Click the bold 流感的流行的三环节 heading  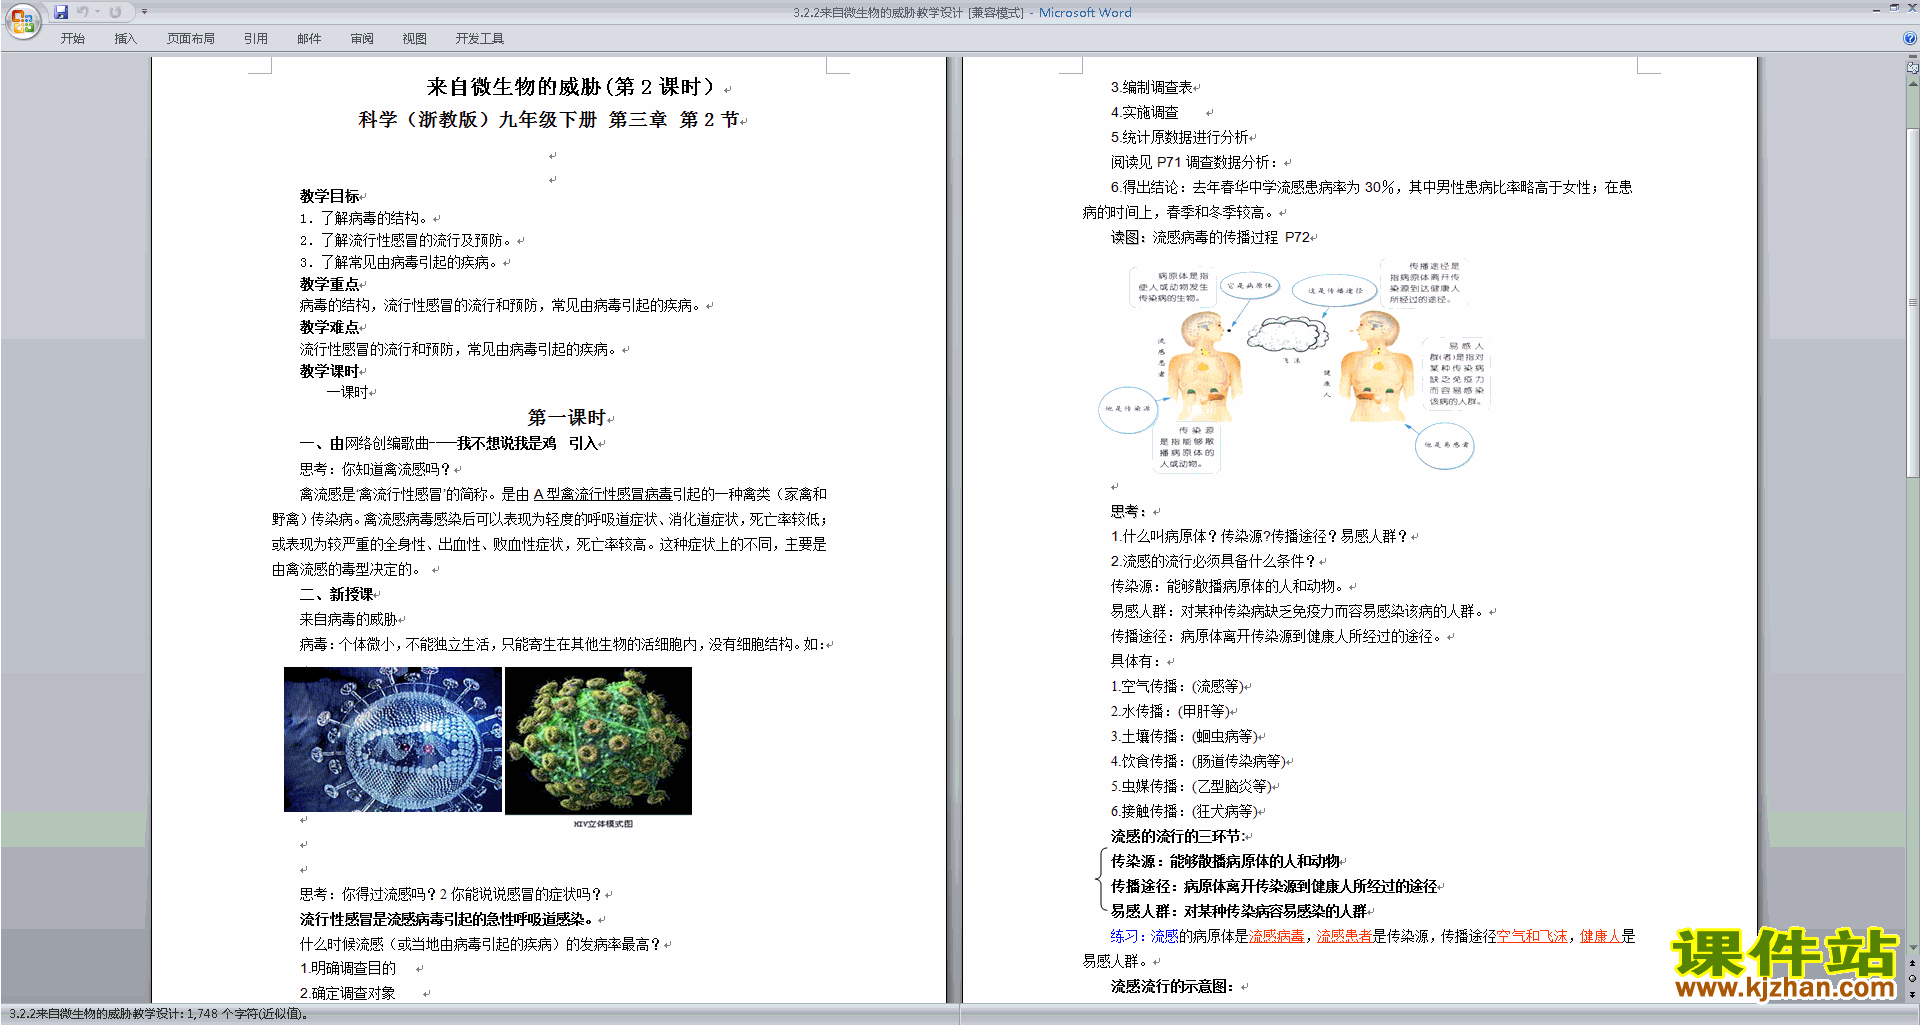[1178, 837]
